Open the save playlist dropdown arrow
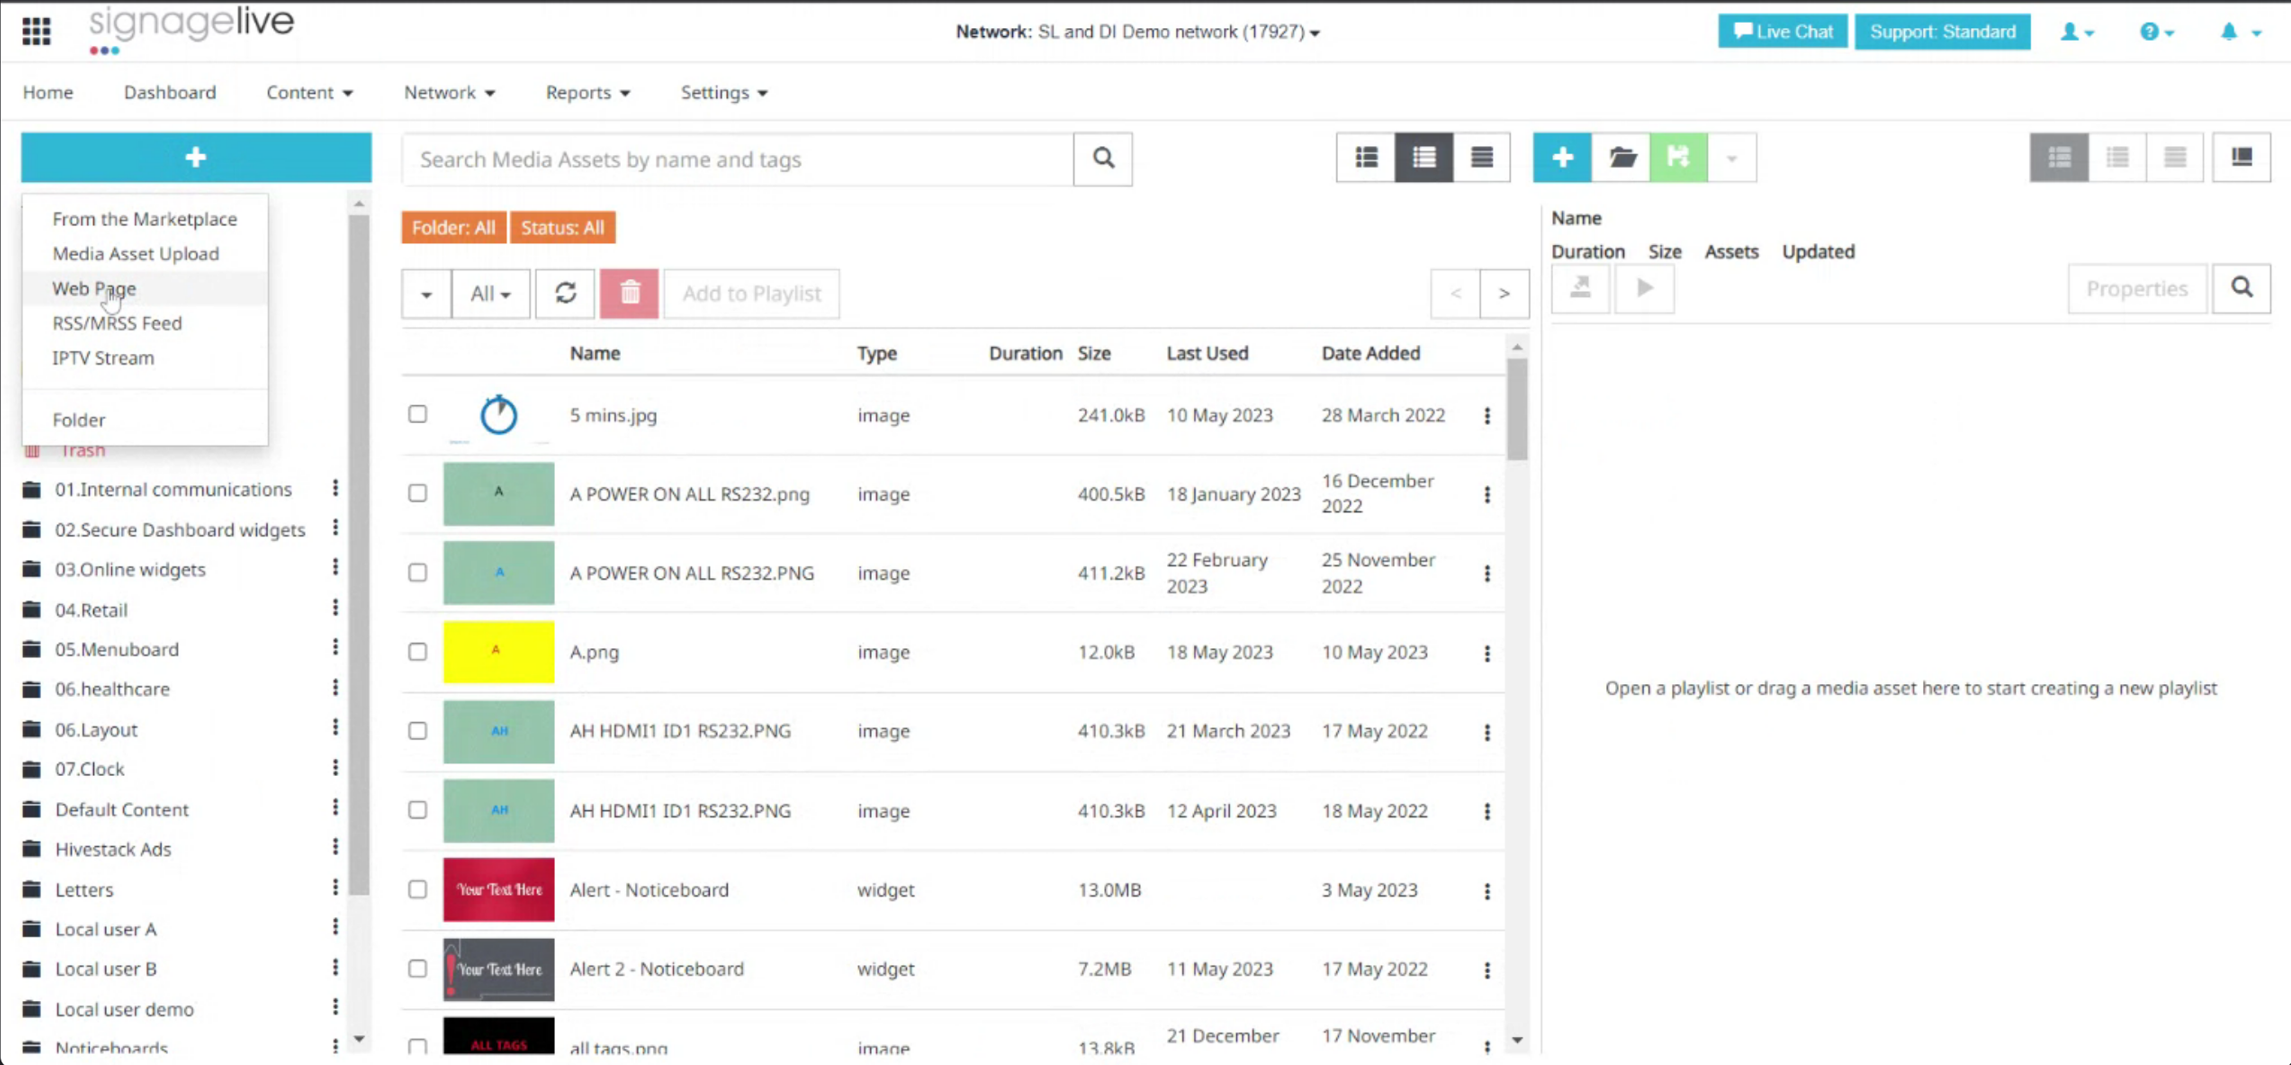This screenshot has width=2291, height=1065. click(1732, 157)
